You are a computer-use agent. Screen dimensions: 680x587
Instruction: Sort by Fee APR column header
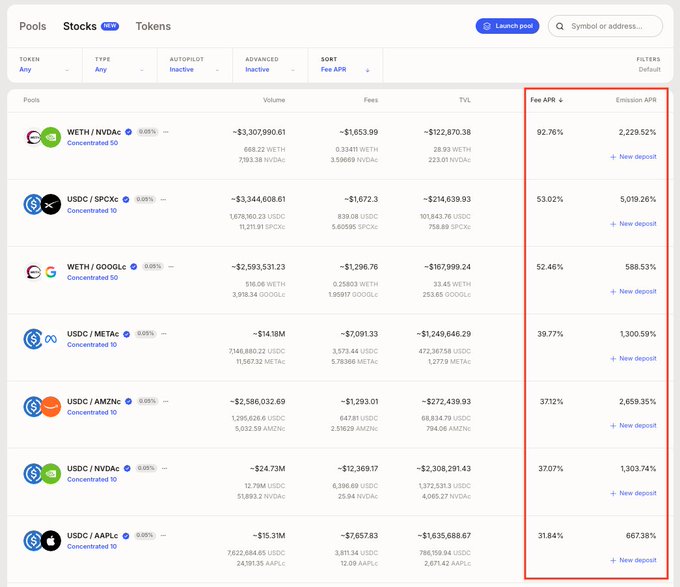[x=546, y=100]
